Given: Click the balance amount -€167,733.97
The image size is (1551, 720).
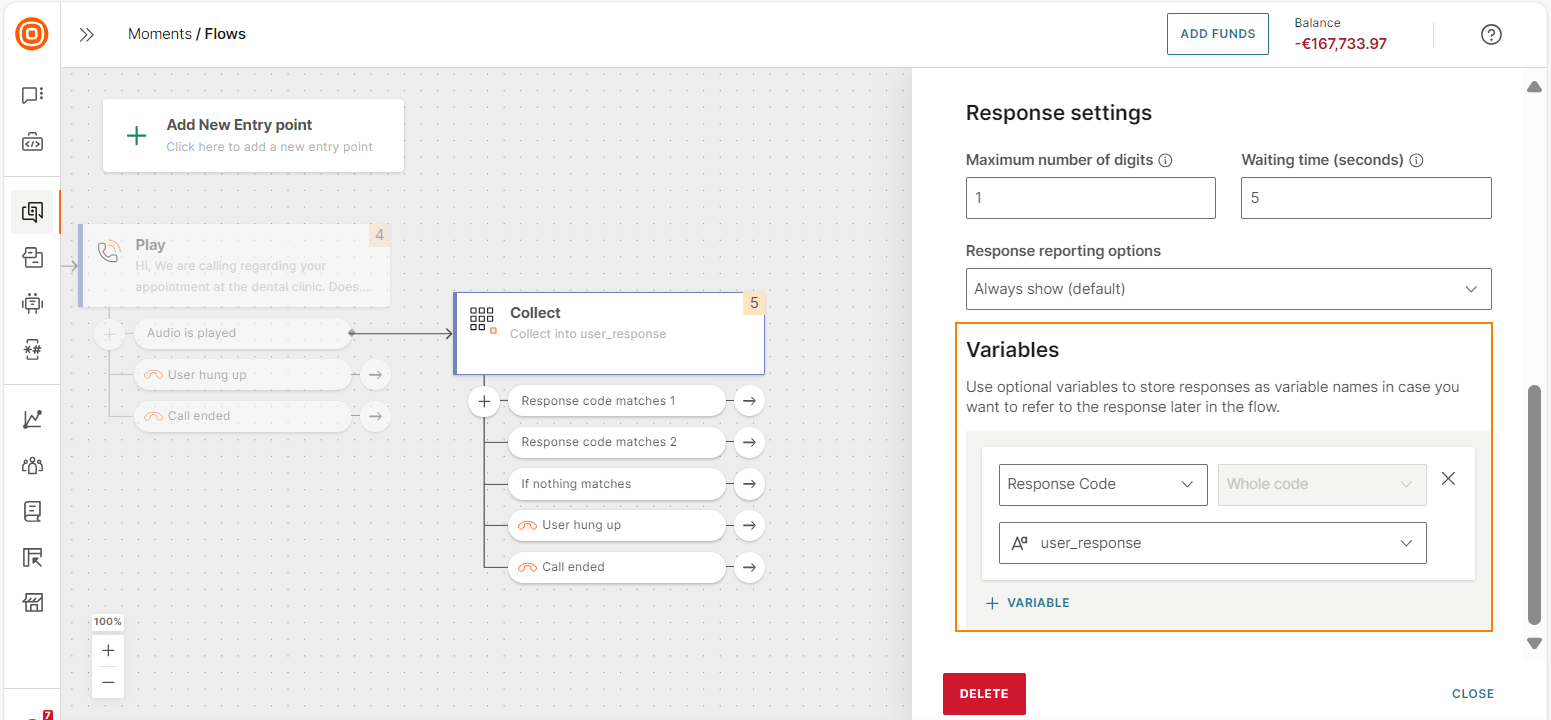Looking at the screenshot, I should [x=1340, y=43].
